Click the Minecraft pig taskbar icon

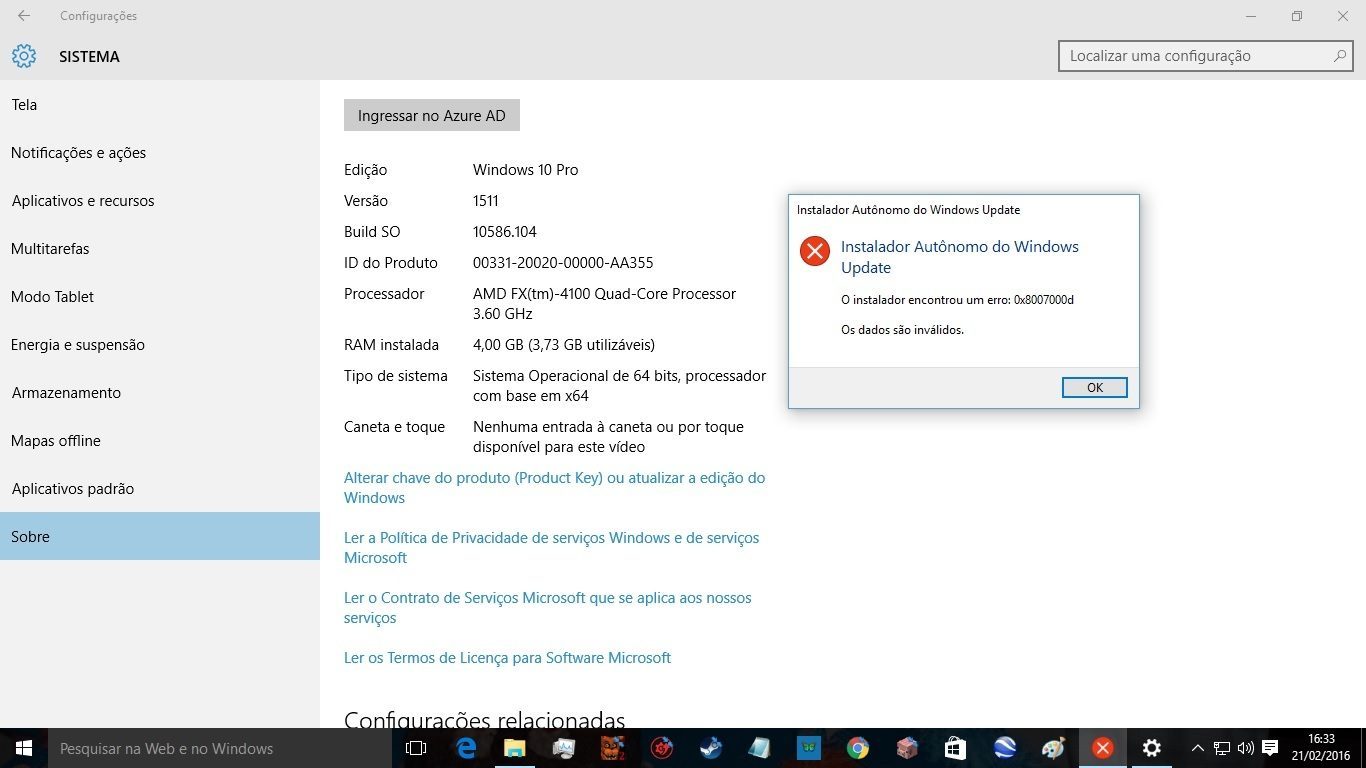pos(906,748)
